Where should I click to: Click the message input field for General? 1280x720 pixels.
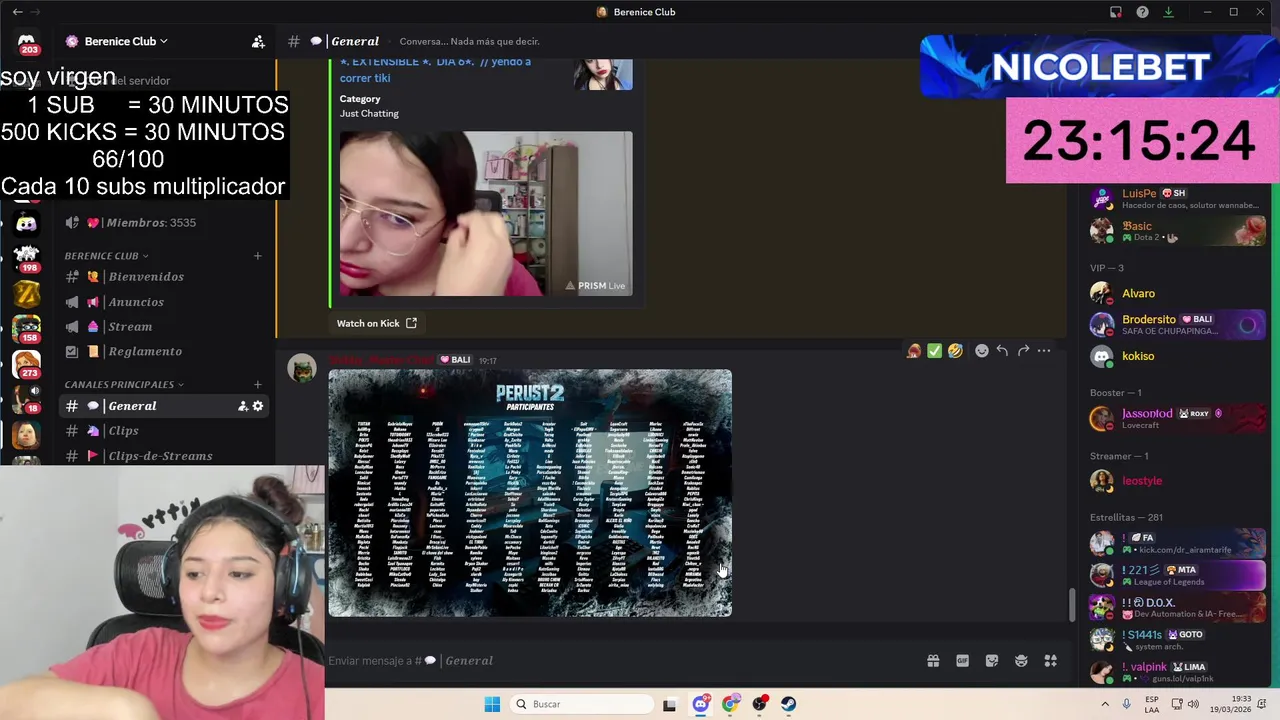(620, 661)
